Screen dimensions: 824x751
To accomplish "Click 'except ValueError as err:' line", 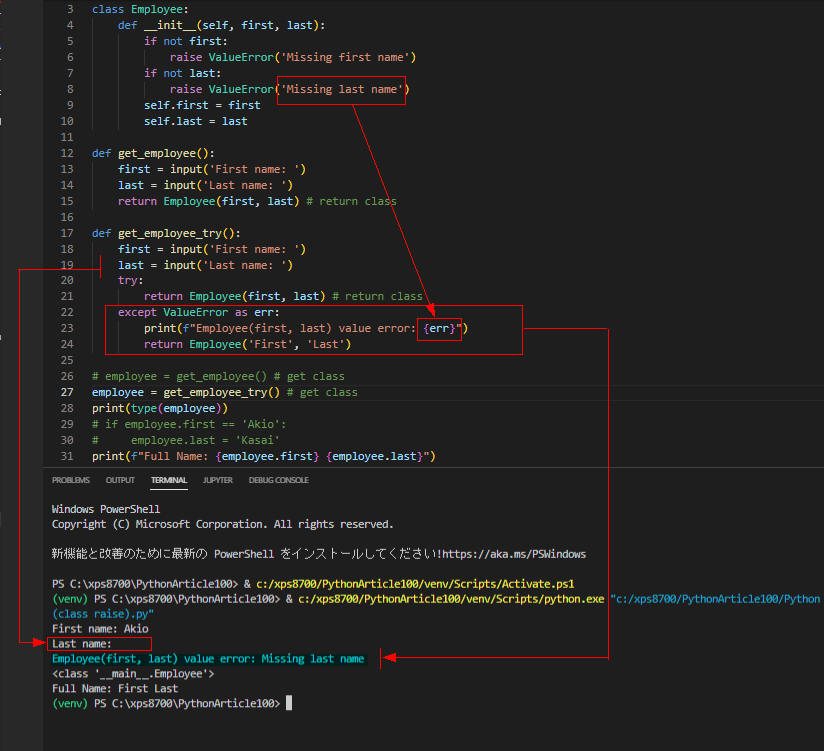I will coord(199,312).
